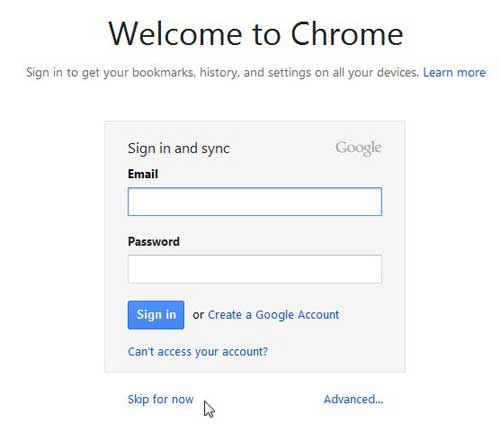Click the gray Google logo

(358, 148)
